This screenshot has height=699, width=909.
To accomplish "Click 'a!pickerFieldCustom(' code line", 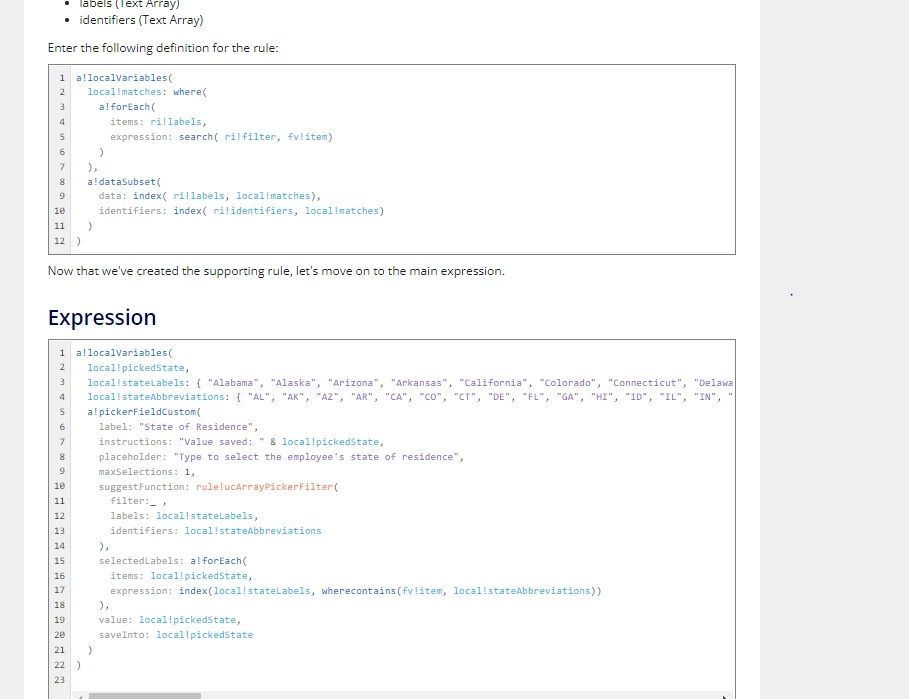I will point(144,412).
